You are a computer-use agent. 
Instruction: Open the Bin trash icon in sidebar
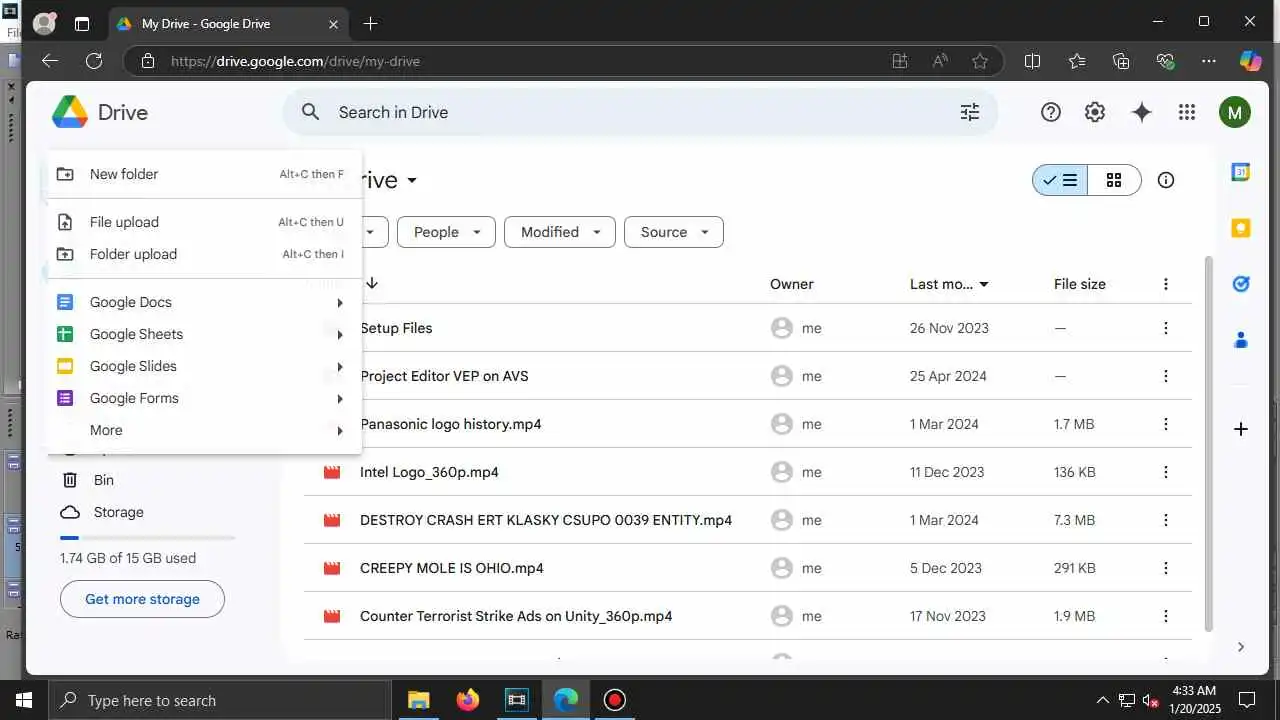click(70, 480)
